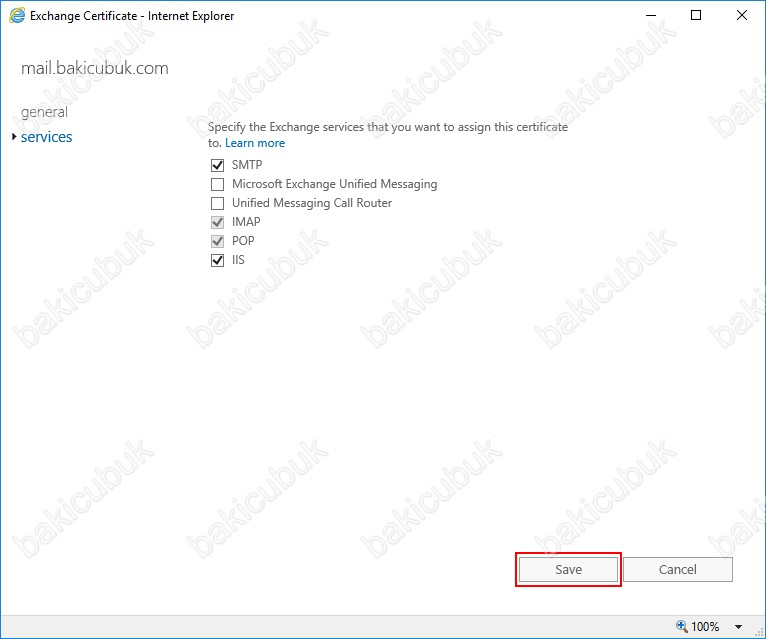Uncheck the IIS service checkbox
The width and height of the screenshot is (766, 639).
(x=217, y=260)
